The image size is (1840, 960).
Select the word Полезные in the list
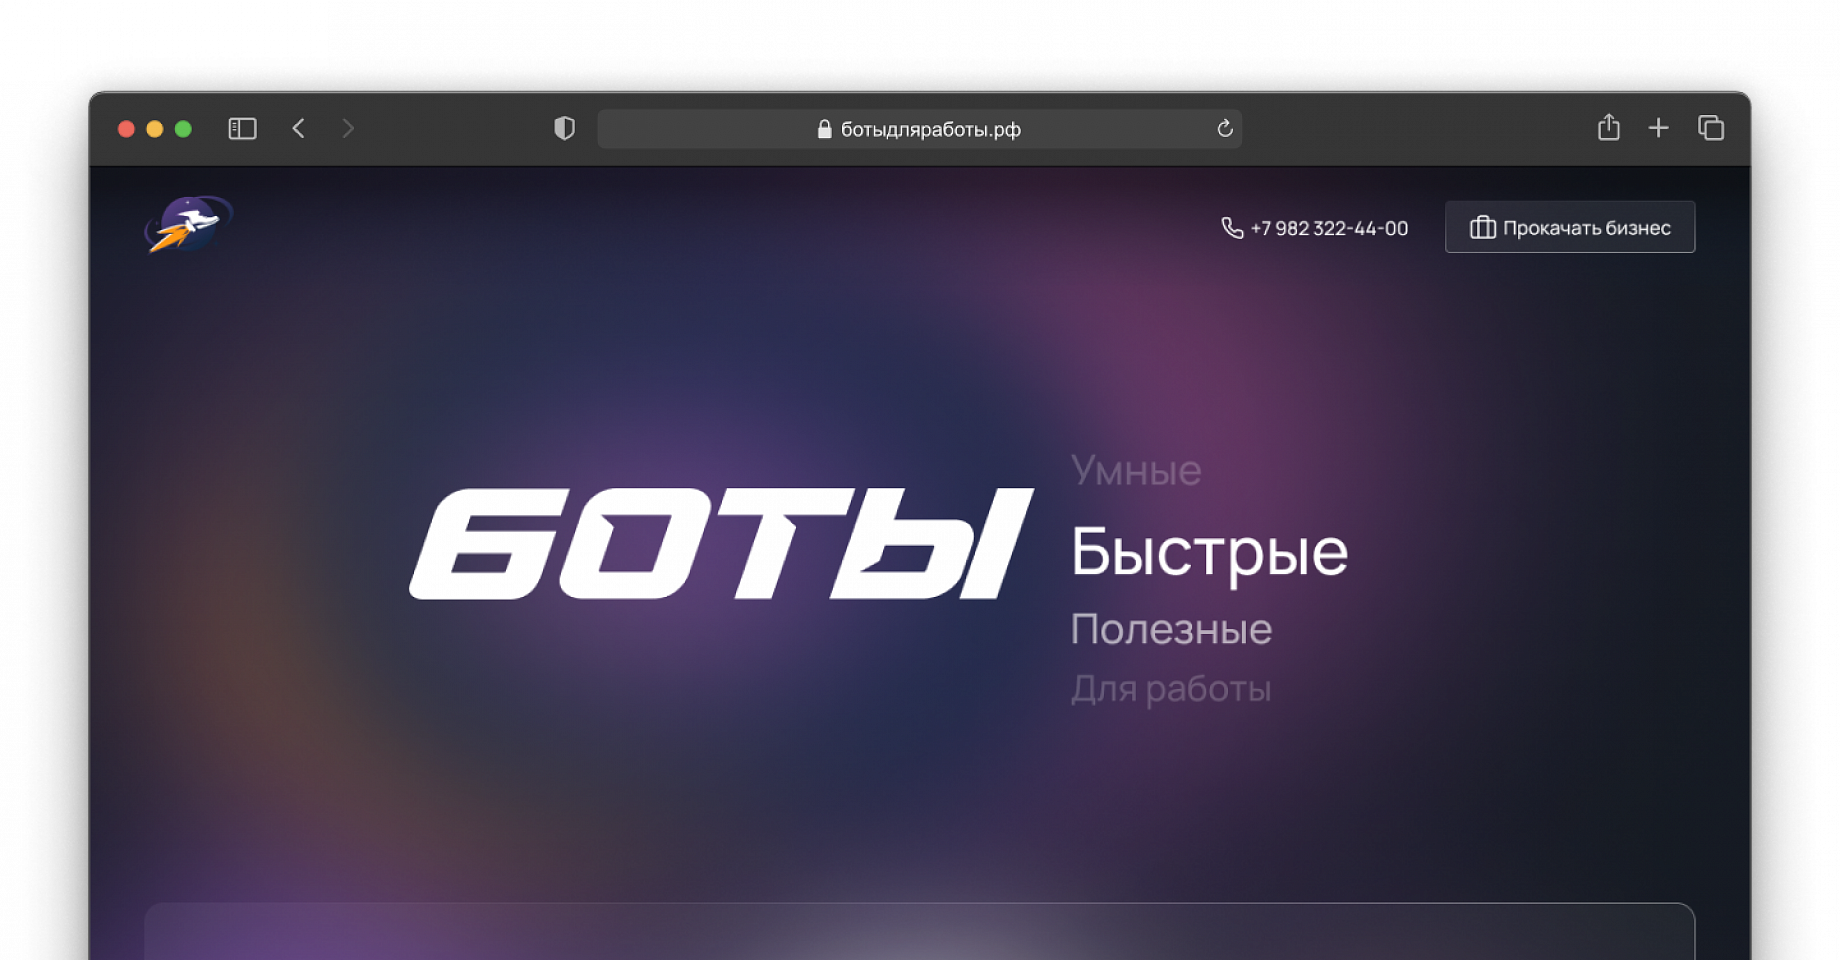point(1171,629)
